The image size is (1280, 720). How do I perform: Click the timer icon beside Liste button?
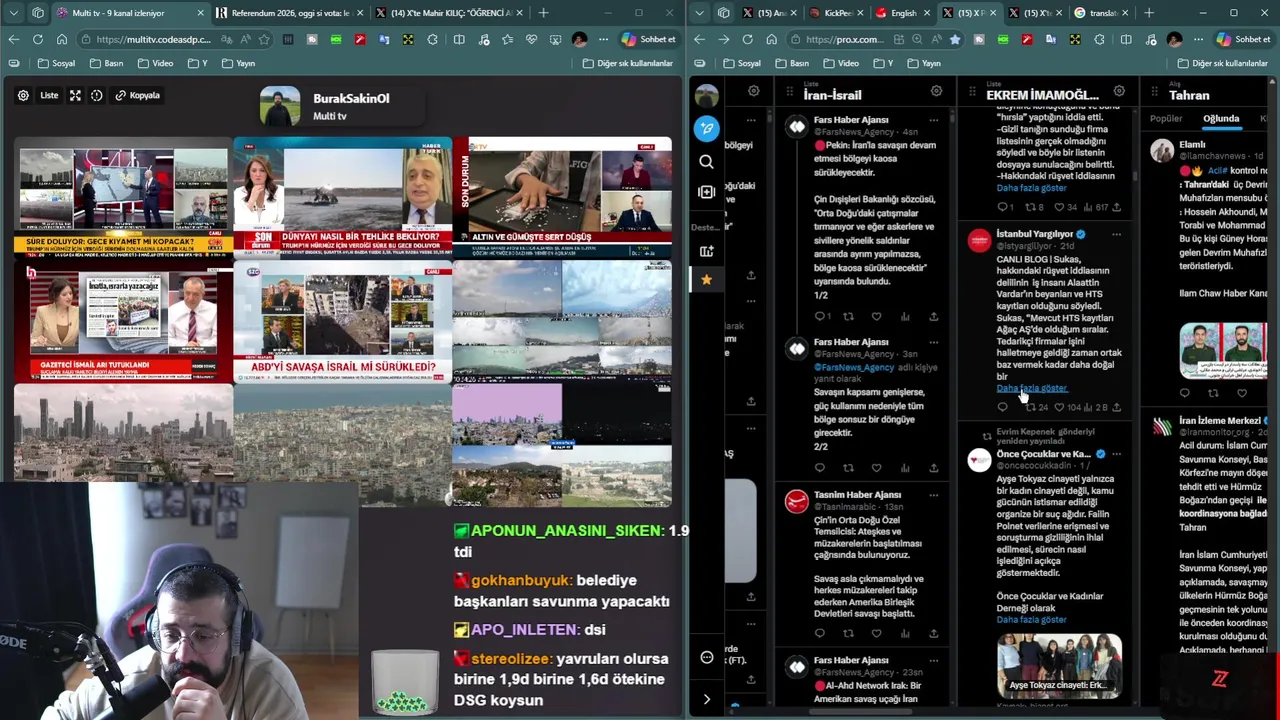click(97, 95)
